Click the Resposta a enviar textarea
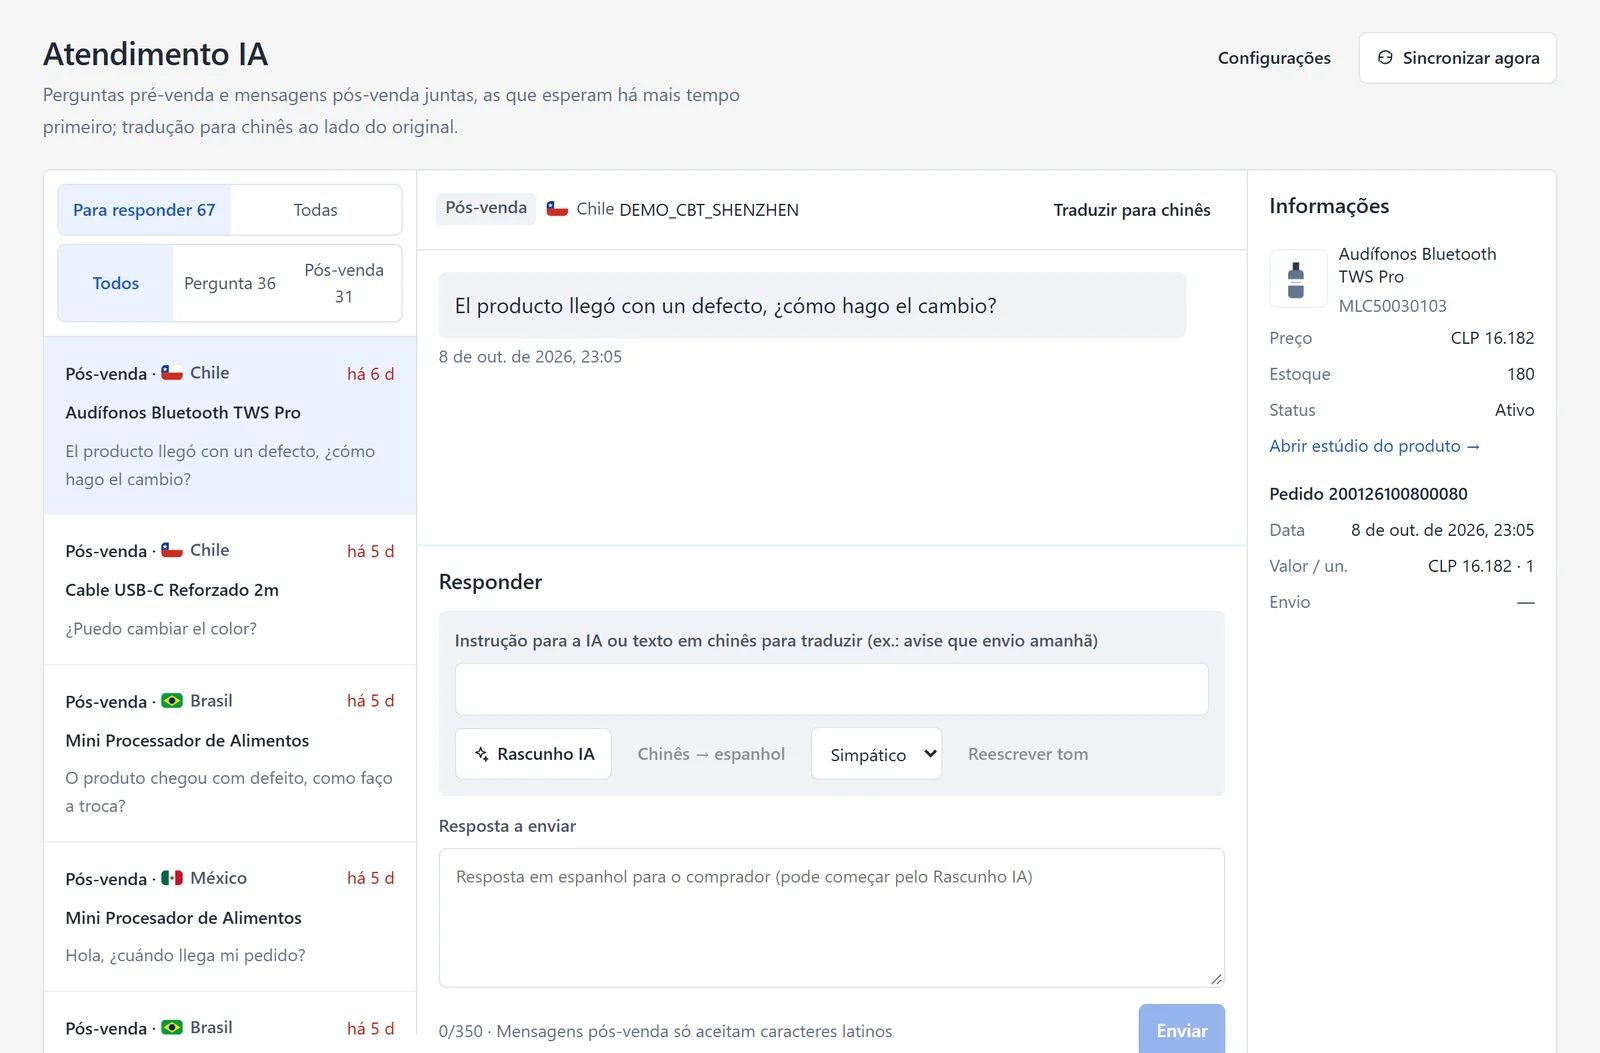 coord(832,918)
